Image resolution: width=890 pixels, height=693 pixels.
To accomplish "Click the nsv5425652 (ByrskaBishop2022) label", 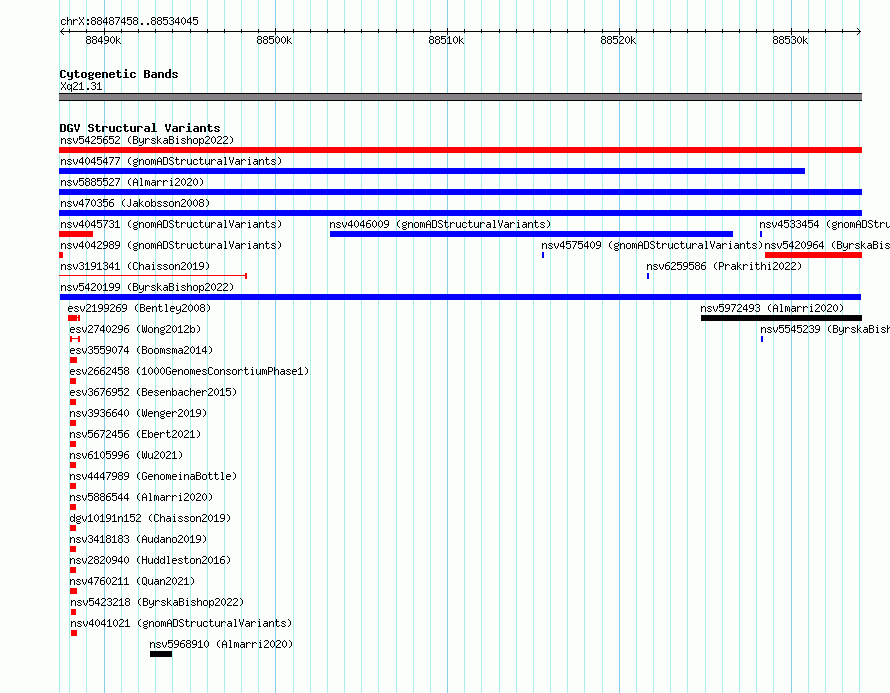I will click(x=147, y=140).
